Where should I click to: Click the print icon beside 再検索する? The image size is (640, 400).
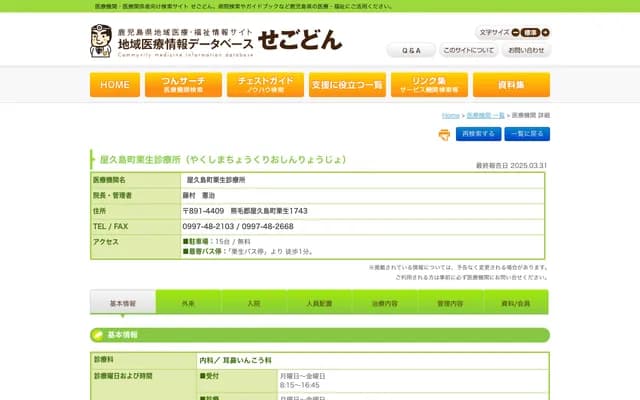click(x=444, y=134)
